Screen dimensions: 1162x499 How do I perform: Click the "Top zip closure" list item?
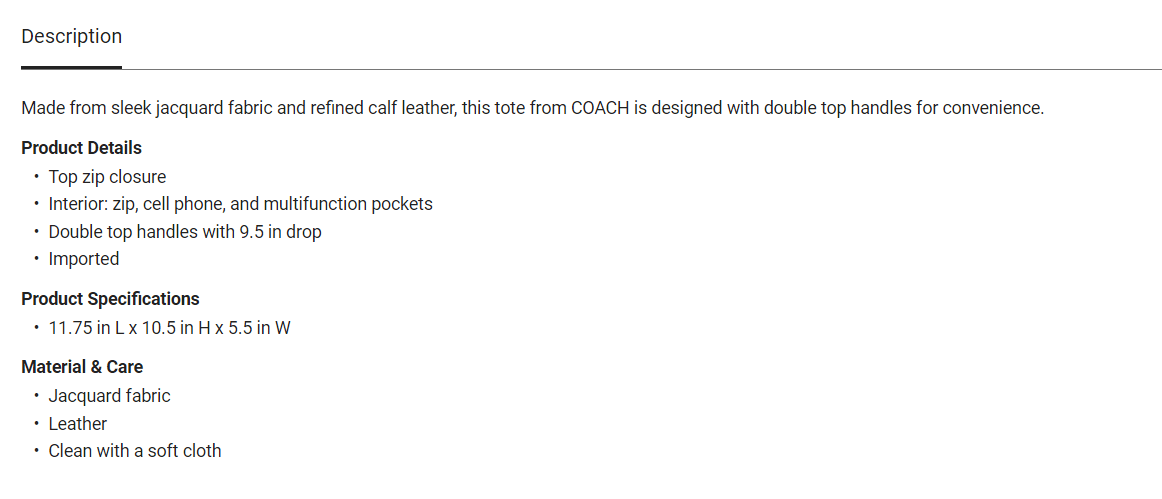107,177
